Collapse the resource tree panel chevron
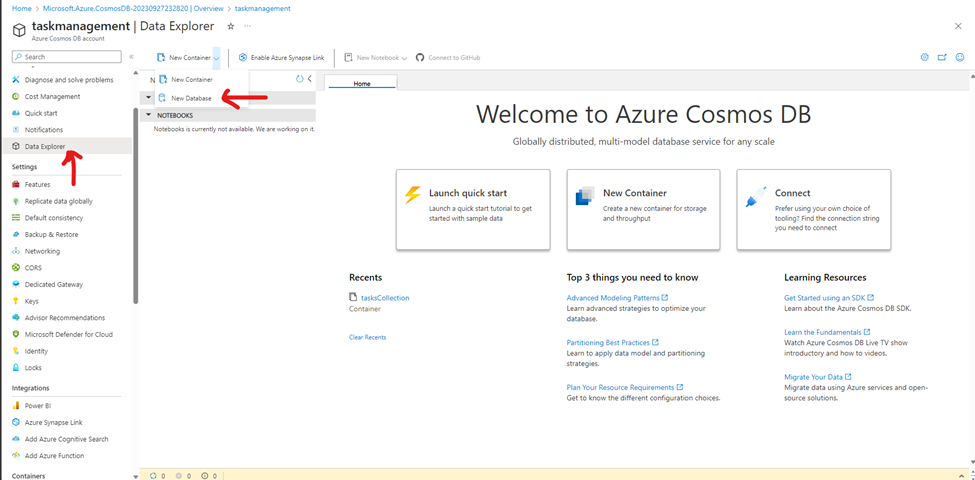The image size is (975, 480). tap(310, 79)
